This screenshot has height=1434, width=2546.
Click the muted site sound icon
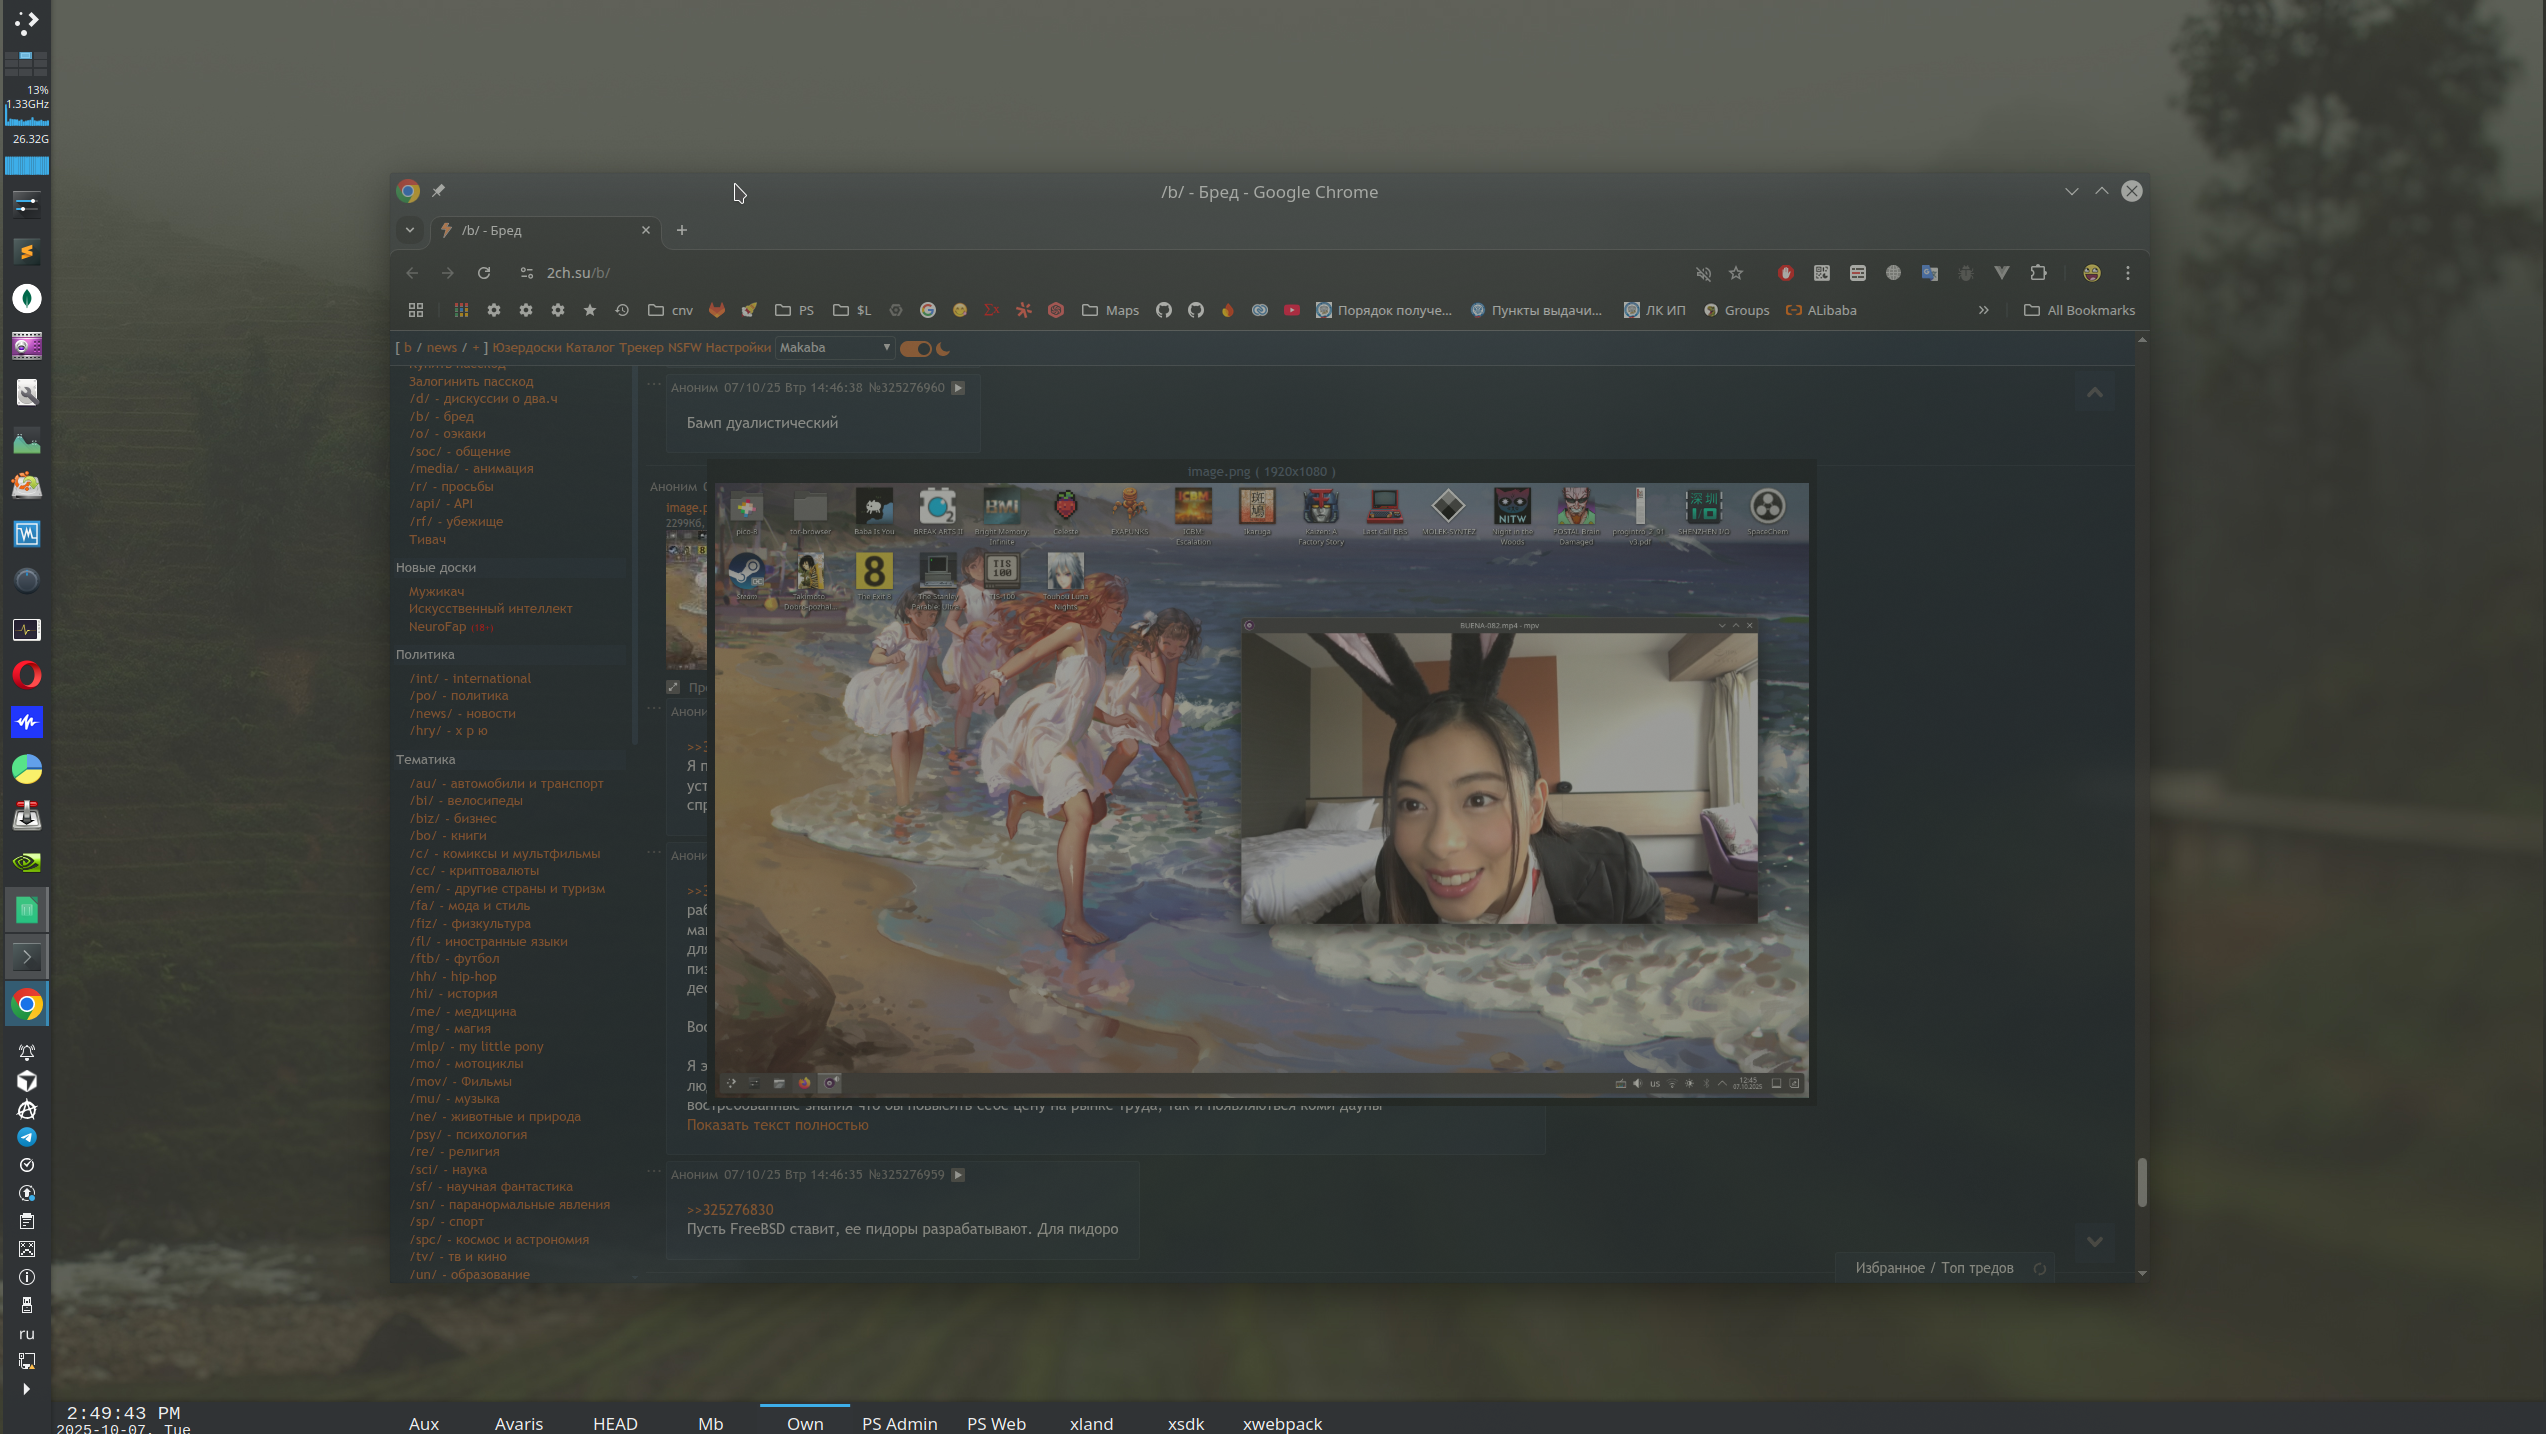1703,273
